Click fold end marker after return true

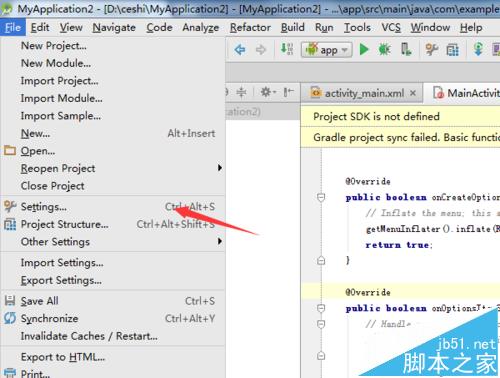coord(321,260)
